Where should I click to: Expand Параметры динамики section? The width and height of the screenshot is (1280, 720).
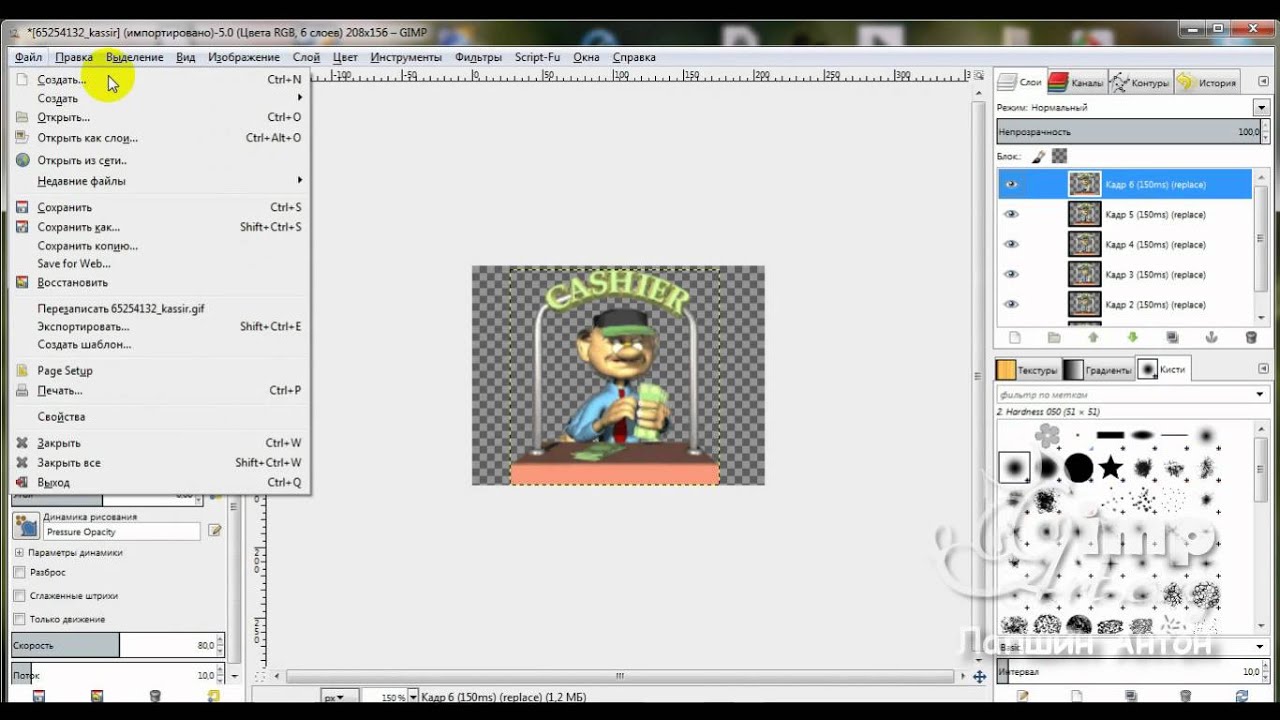point(19,552)
